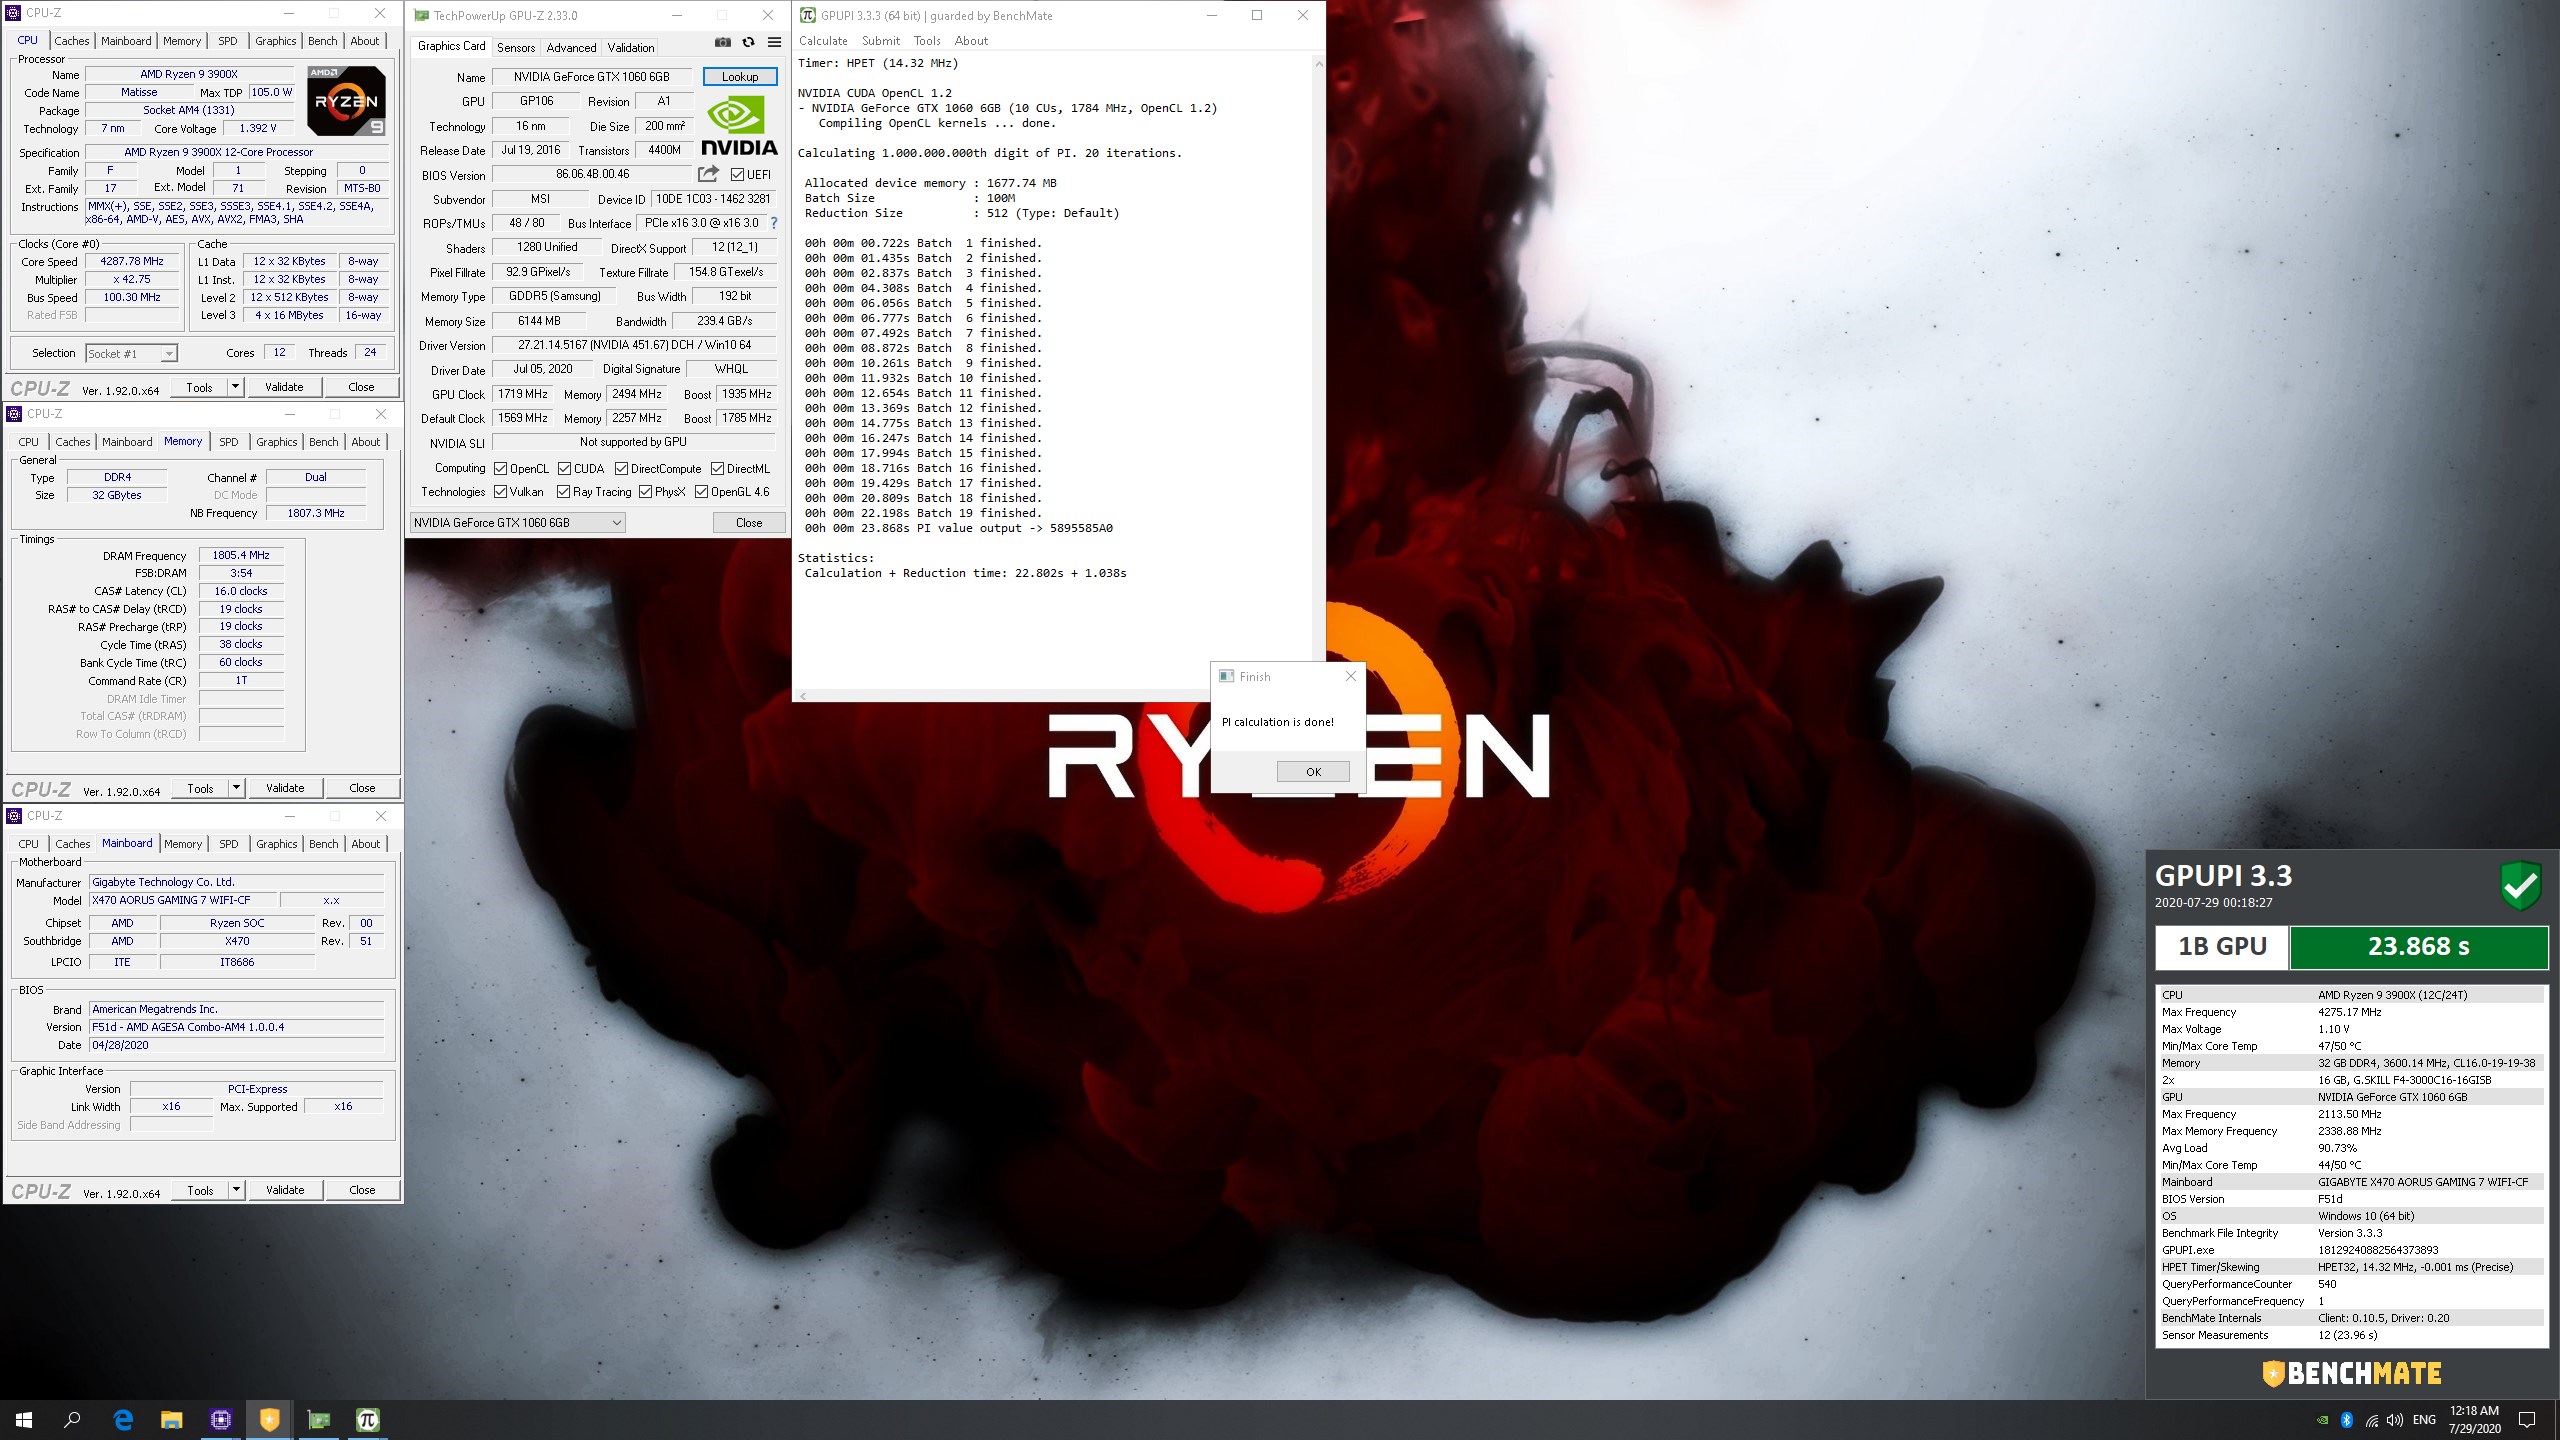2560x1440 pixels.
Task: Switch to GPUPI via taskbar pi icon
Action: pyautogui.click(x=367, y=1420)
